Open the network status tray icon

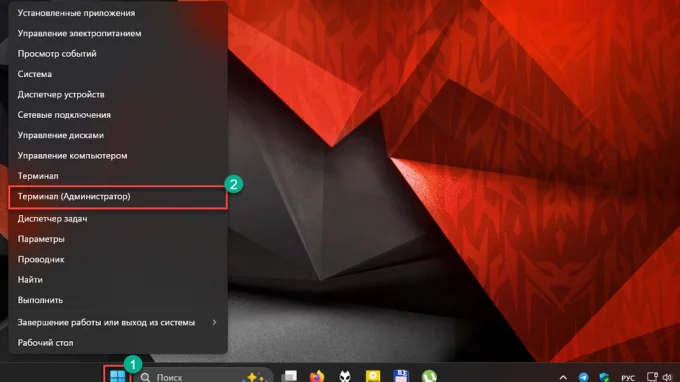click(652, 377)
